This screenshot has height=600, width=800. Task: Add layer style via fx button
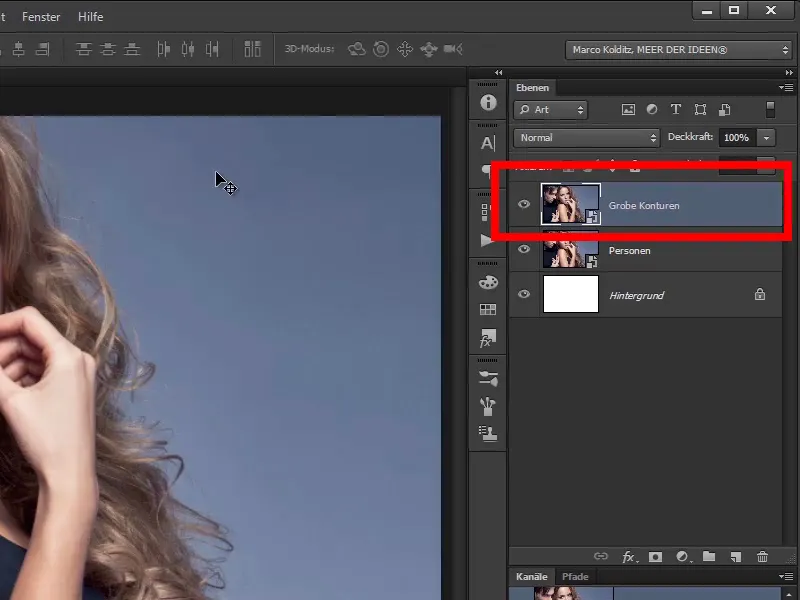click(x=630, y=557)
